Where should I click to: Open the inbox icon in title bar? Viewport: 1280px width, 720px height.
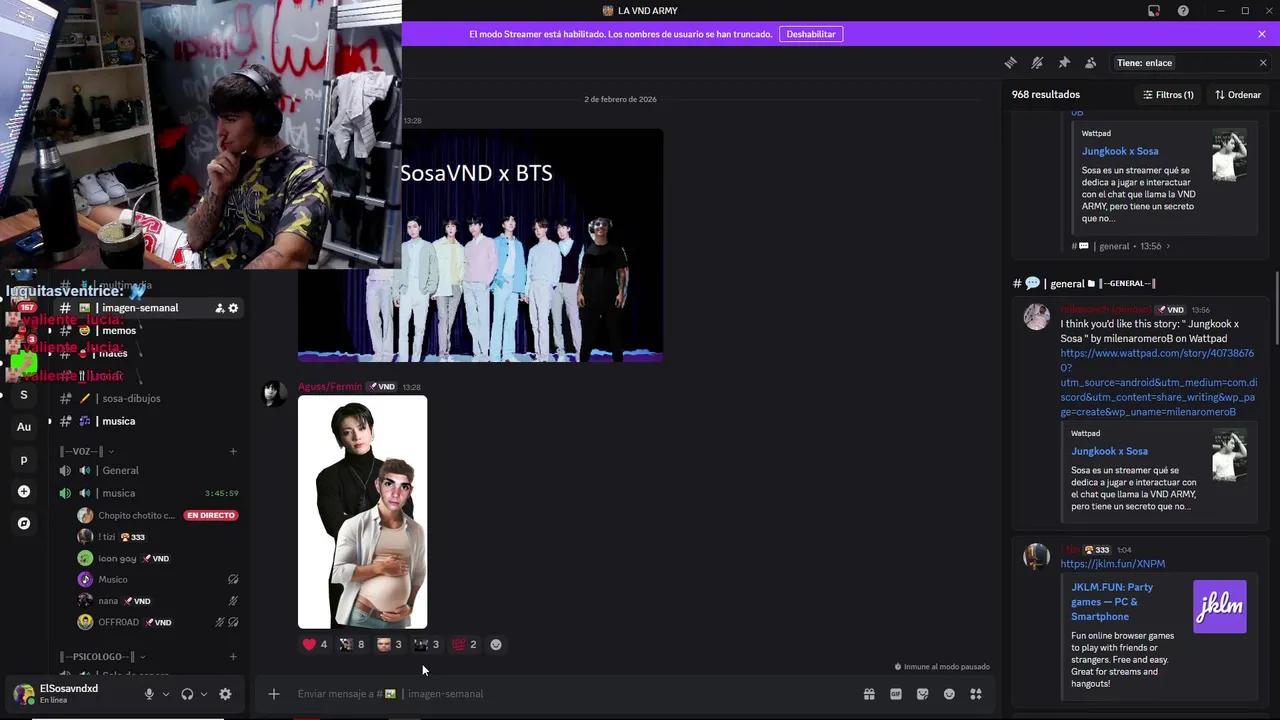point(1154,11)
